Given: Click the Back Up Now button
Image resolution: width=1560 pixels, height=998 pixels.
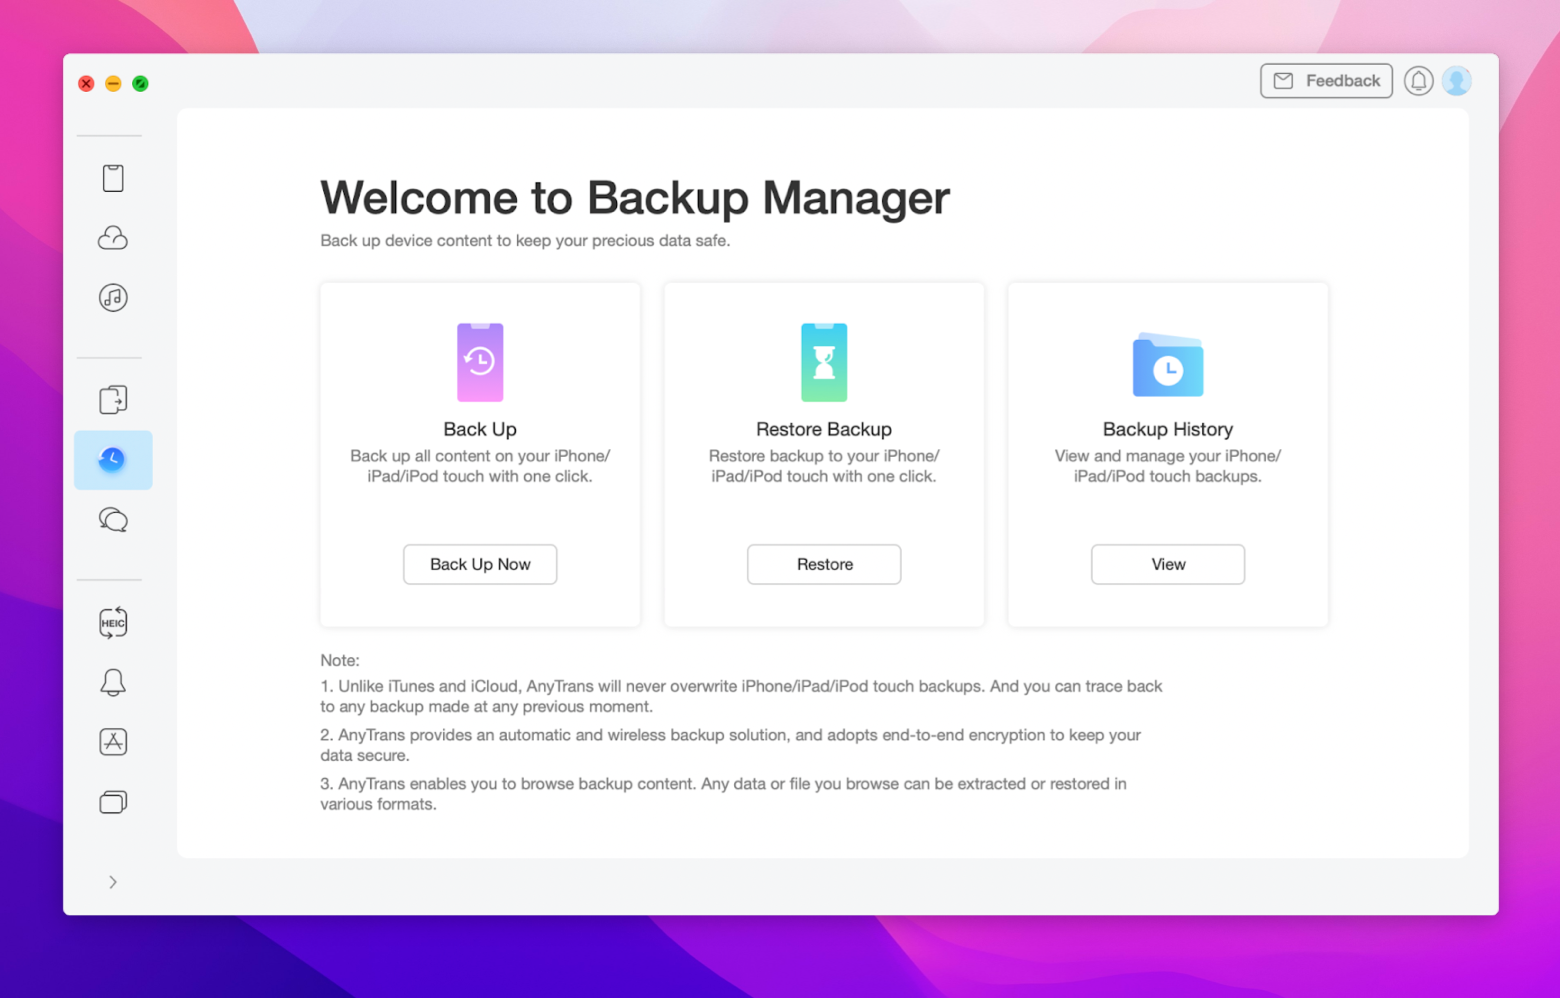Looking at the screenshot, I should [480, 564].
